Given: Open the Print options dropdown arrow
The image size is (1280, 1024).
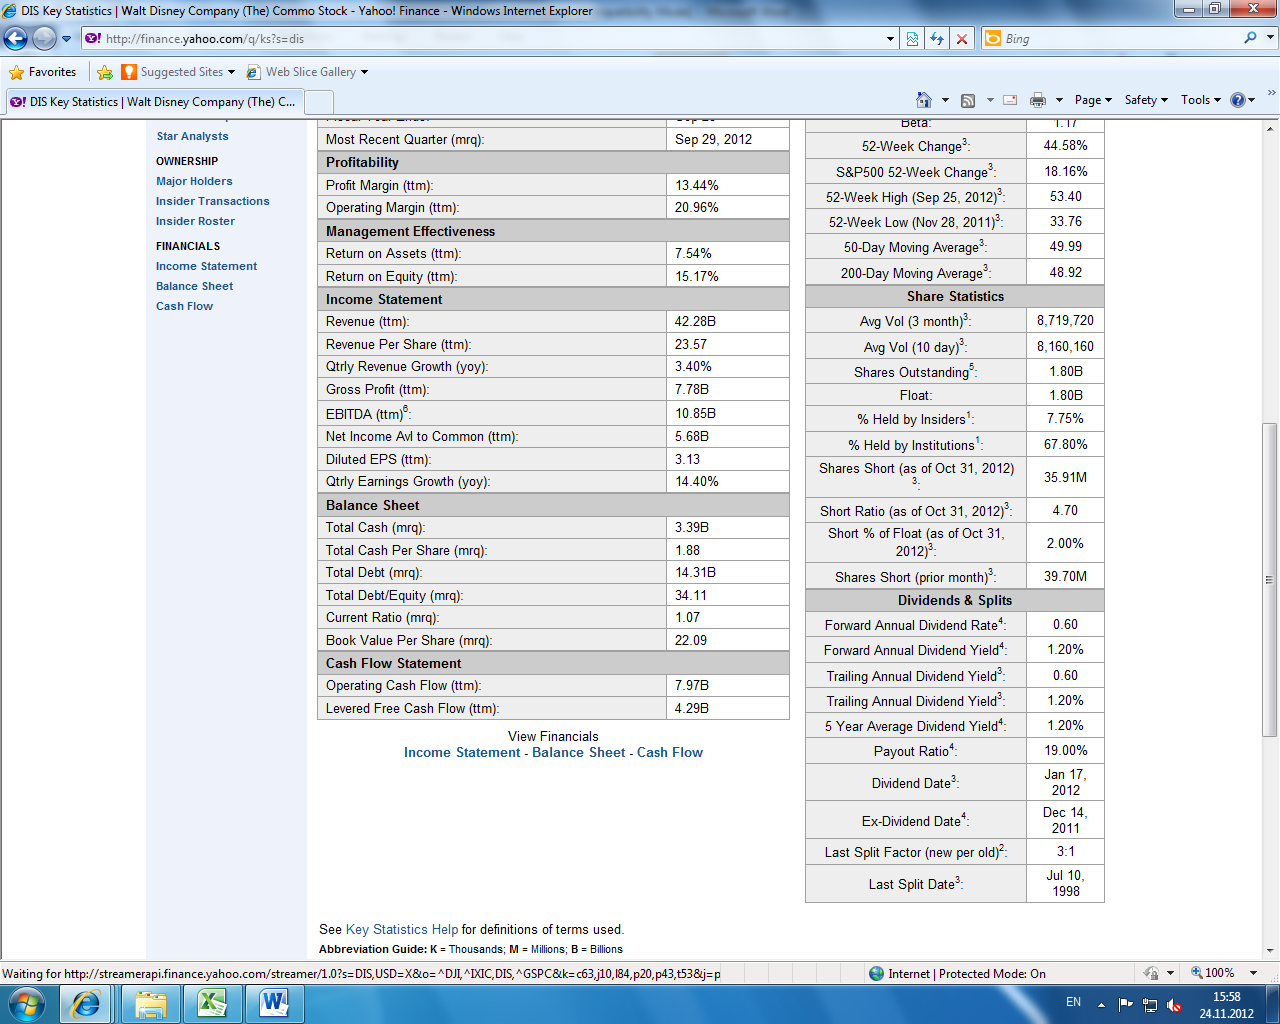Looking at the screenshot, I should click(x=1059, y=100).
